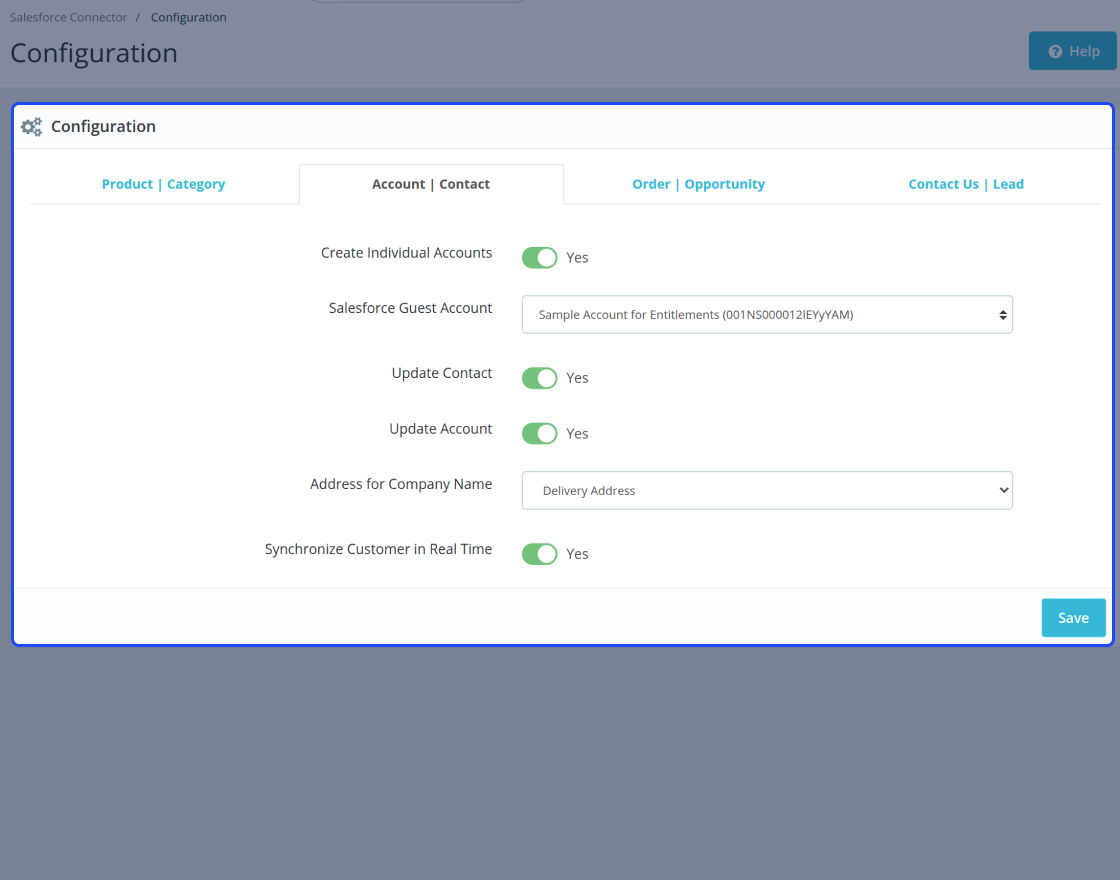Click the Configuration gears icon
This screenshot has width=1120, height=880.
[x=31, y=127]
